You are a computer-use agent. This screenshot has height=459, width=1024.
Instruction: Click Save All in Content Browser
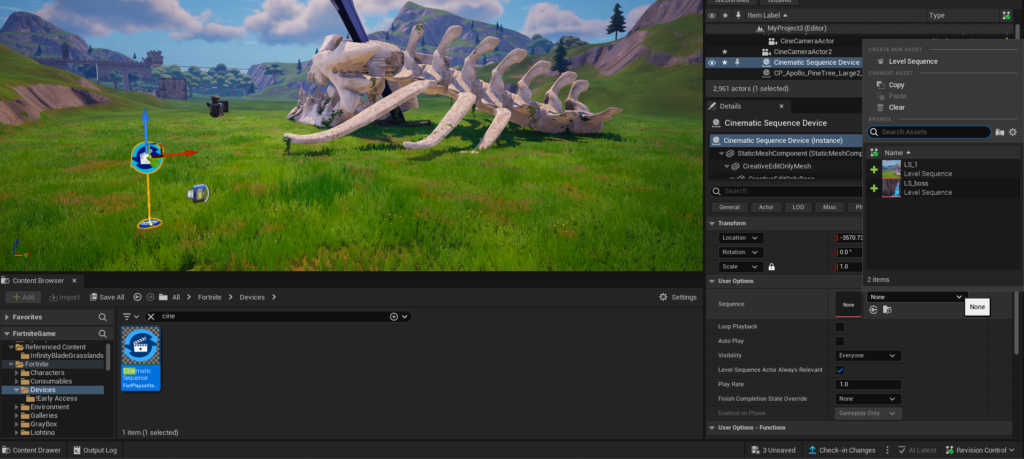click(106, 297)
